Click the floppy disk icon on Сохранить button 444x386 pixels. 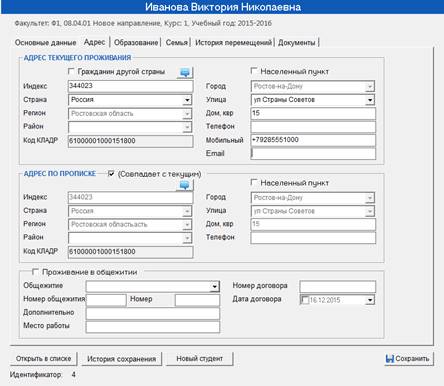pyautogui.click(x=389, y=359)
